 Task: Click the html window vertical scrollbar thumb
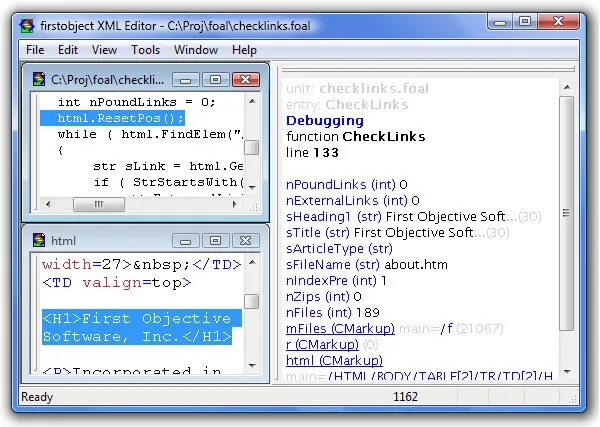pos(252,301)
